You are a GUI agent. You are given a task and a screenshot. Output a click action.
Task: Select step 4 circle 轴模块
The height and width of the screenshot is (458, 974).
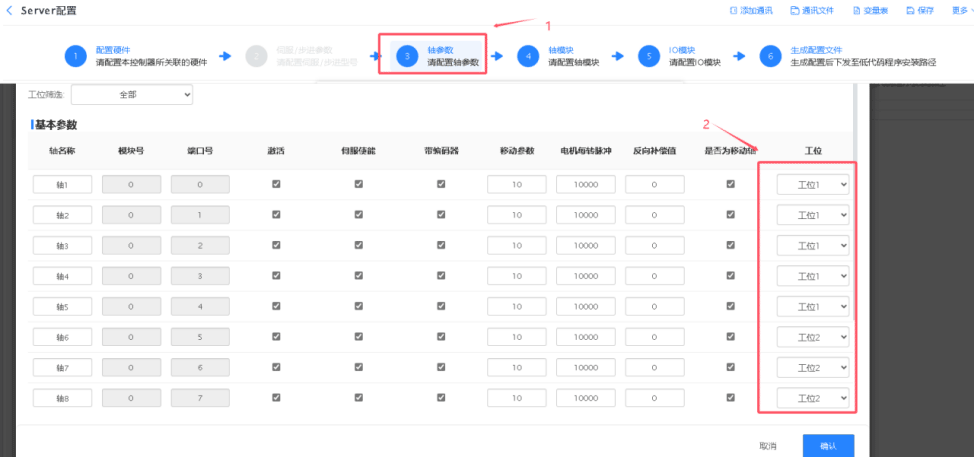point(529,56)
